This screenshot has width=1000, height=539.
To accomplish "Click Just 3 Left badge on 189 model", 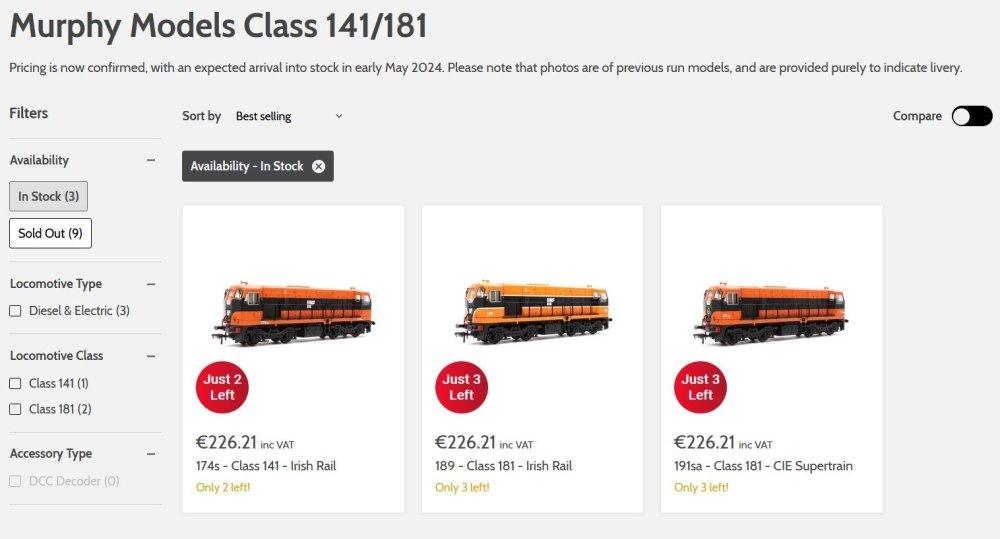I will pyautogui.click(x=461, y=387).
